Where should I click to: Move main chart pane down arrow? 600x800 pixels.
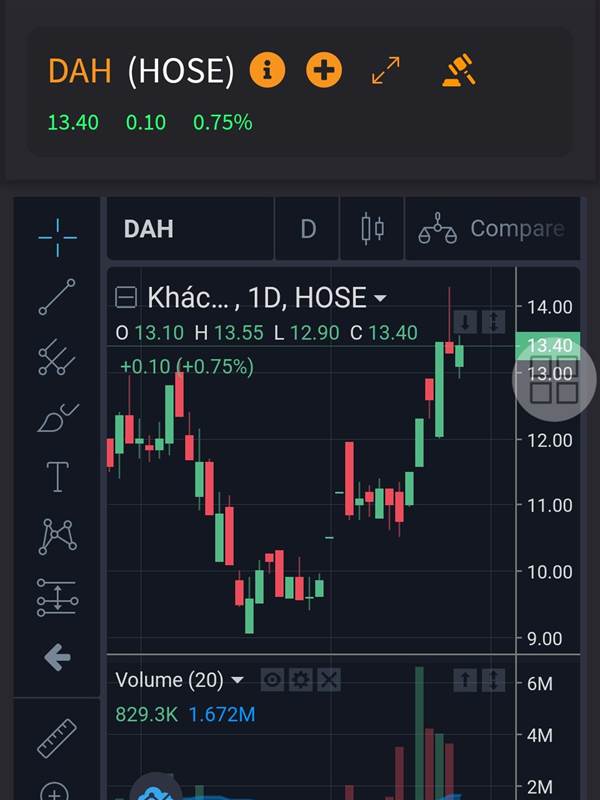click(465, 322)
